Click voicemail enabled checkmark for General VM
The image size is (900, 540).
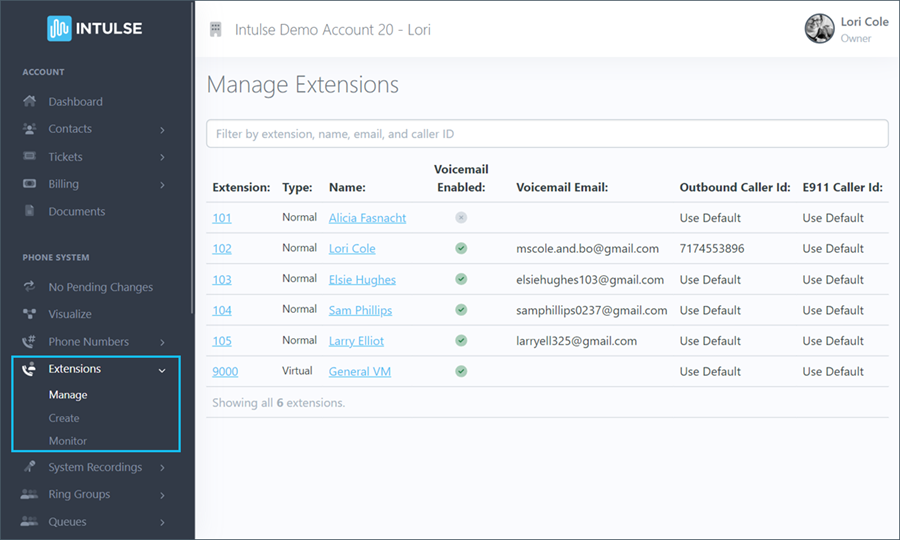(461, 371)
